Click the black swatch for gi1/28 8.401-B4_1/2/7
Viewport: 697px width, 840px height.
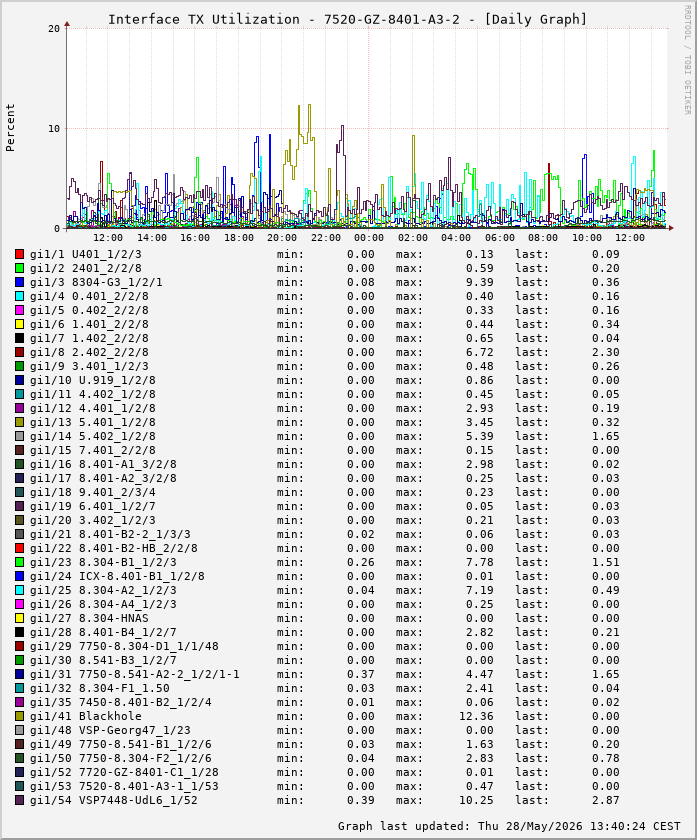20,633
